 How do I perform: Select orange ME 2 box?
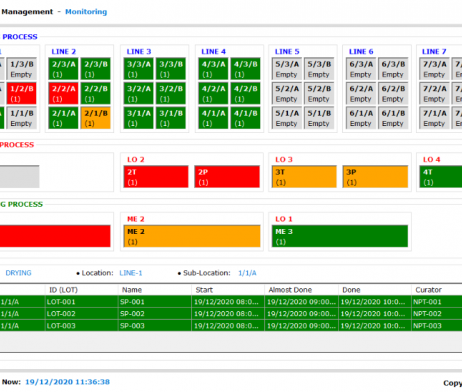tap(192, 236)
